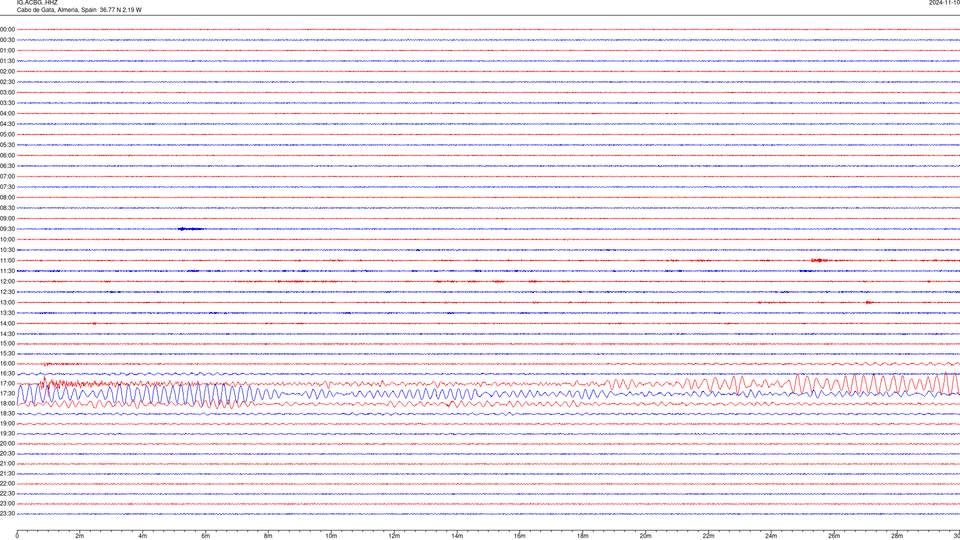960x540 pixels.
Task: Pick the 14:30 row label
Action: pyautogui.click(x=7, y=334)
